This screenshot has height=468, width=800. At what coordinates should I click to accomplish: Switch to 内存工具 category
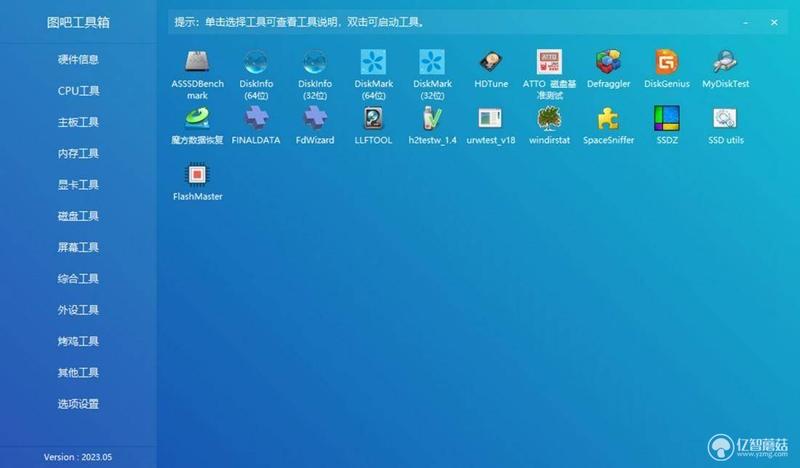pyautogui.click(x=78, y=153)
